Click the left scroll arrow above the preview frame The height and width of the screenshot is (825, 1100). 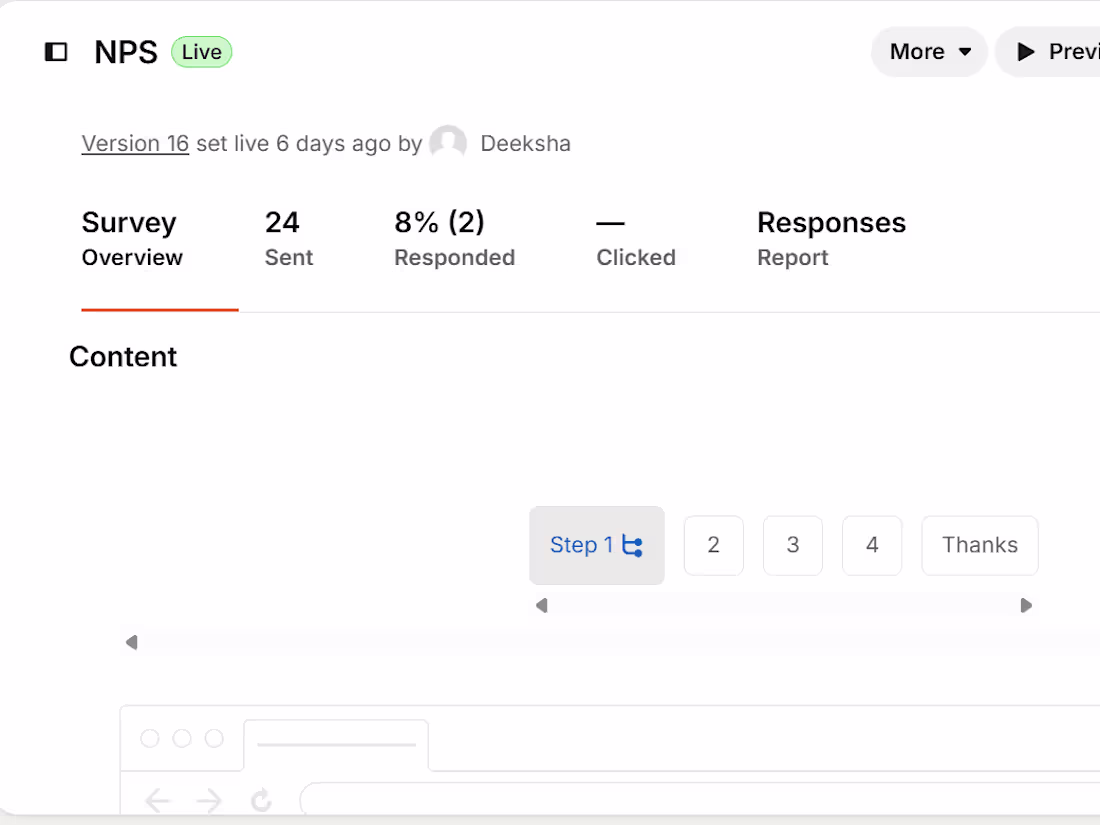(x=131, y=642)
